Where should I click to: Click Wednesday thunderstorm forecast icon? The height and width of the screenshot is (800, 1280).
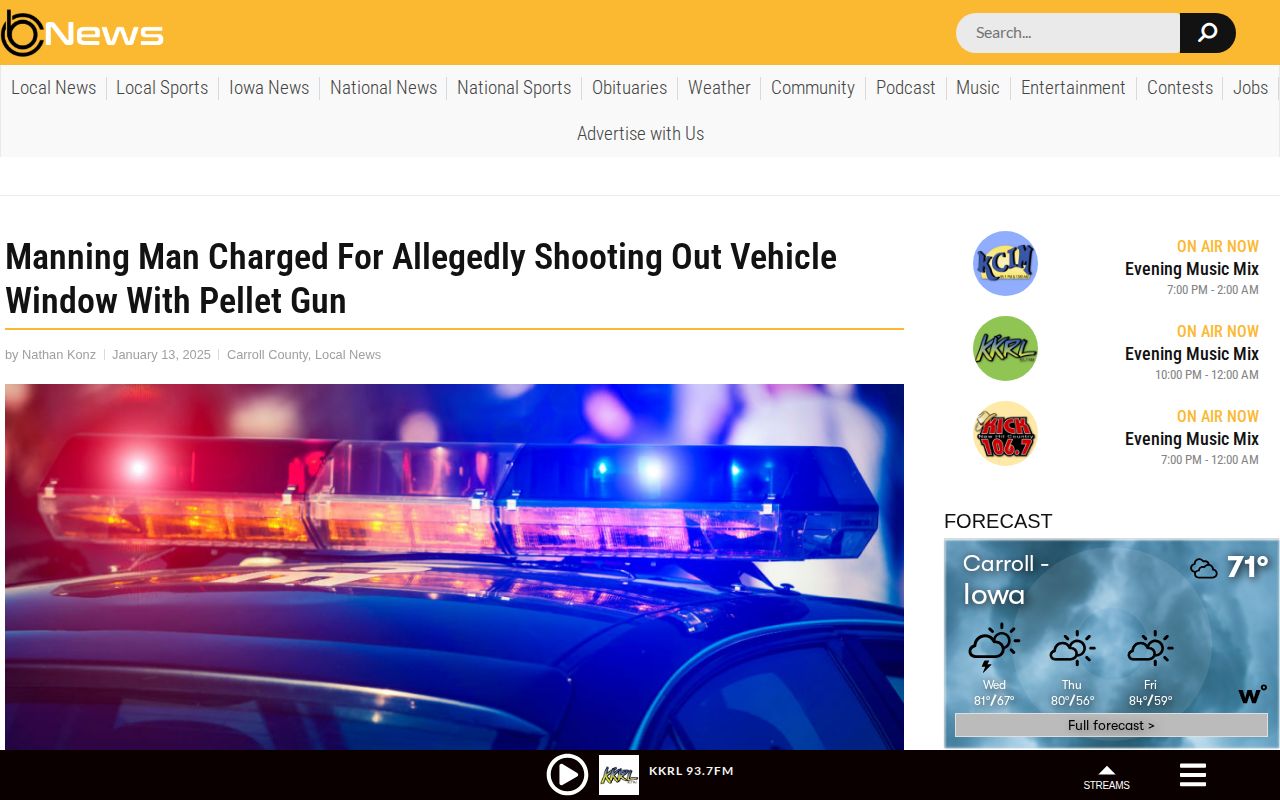[993, 648]
